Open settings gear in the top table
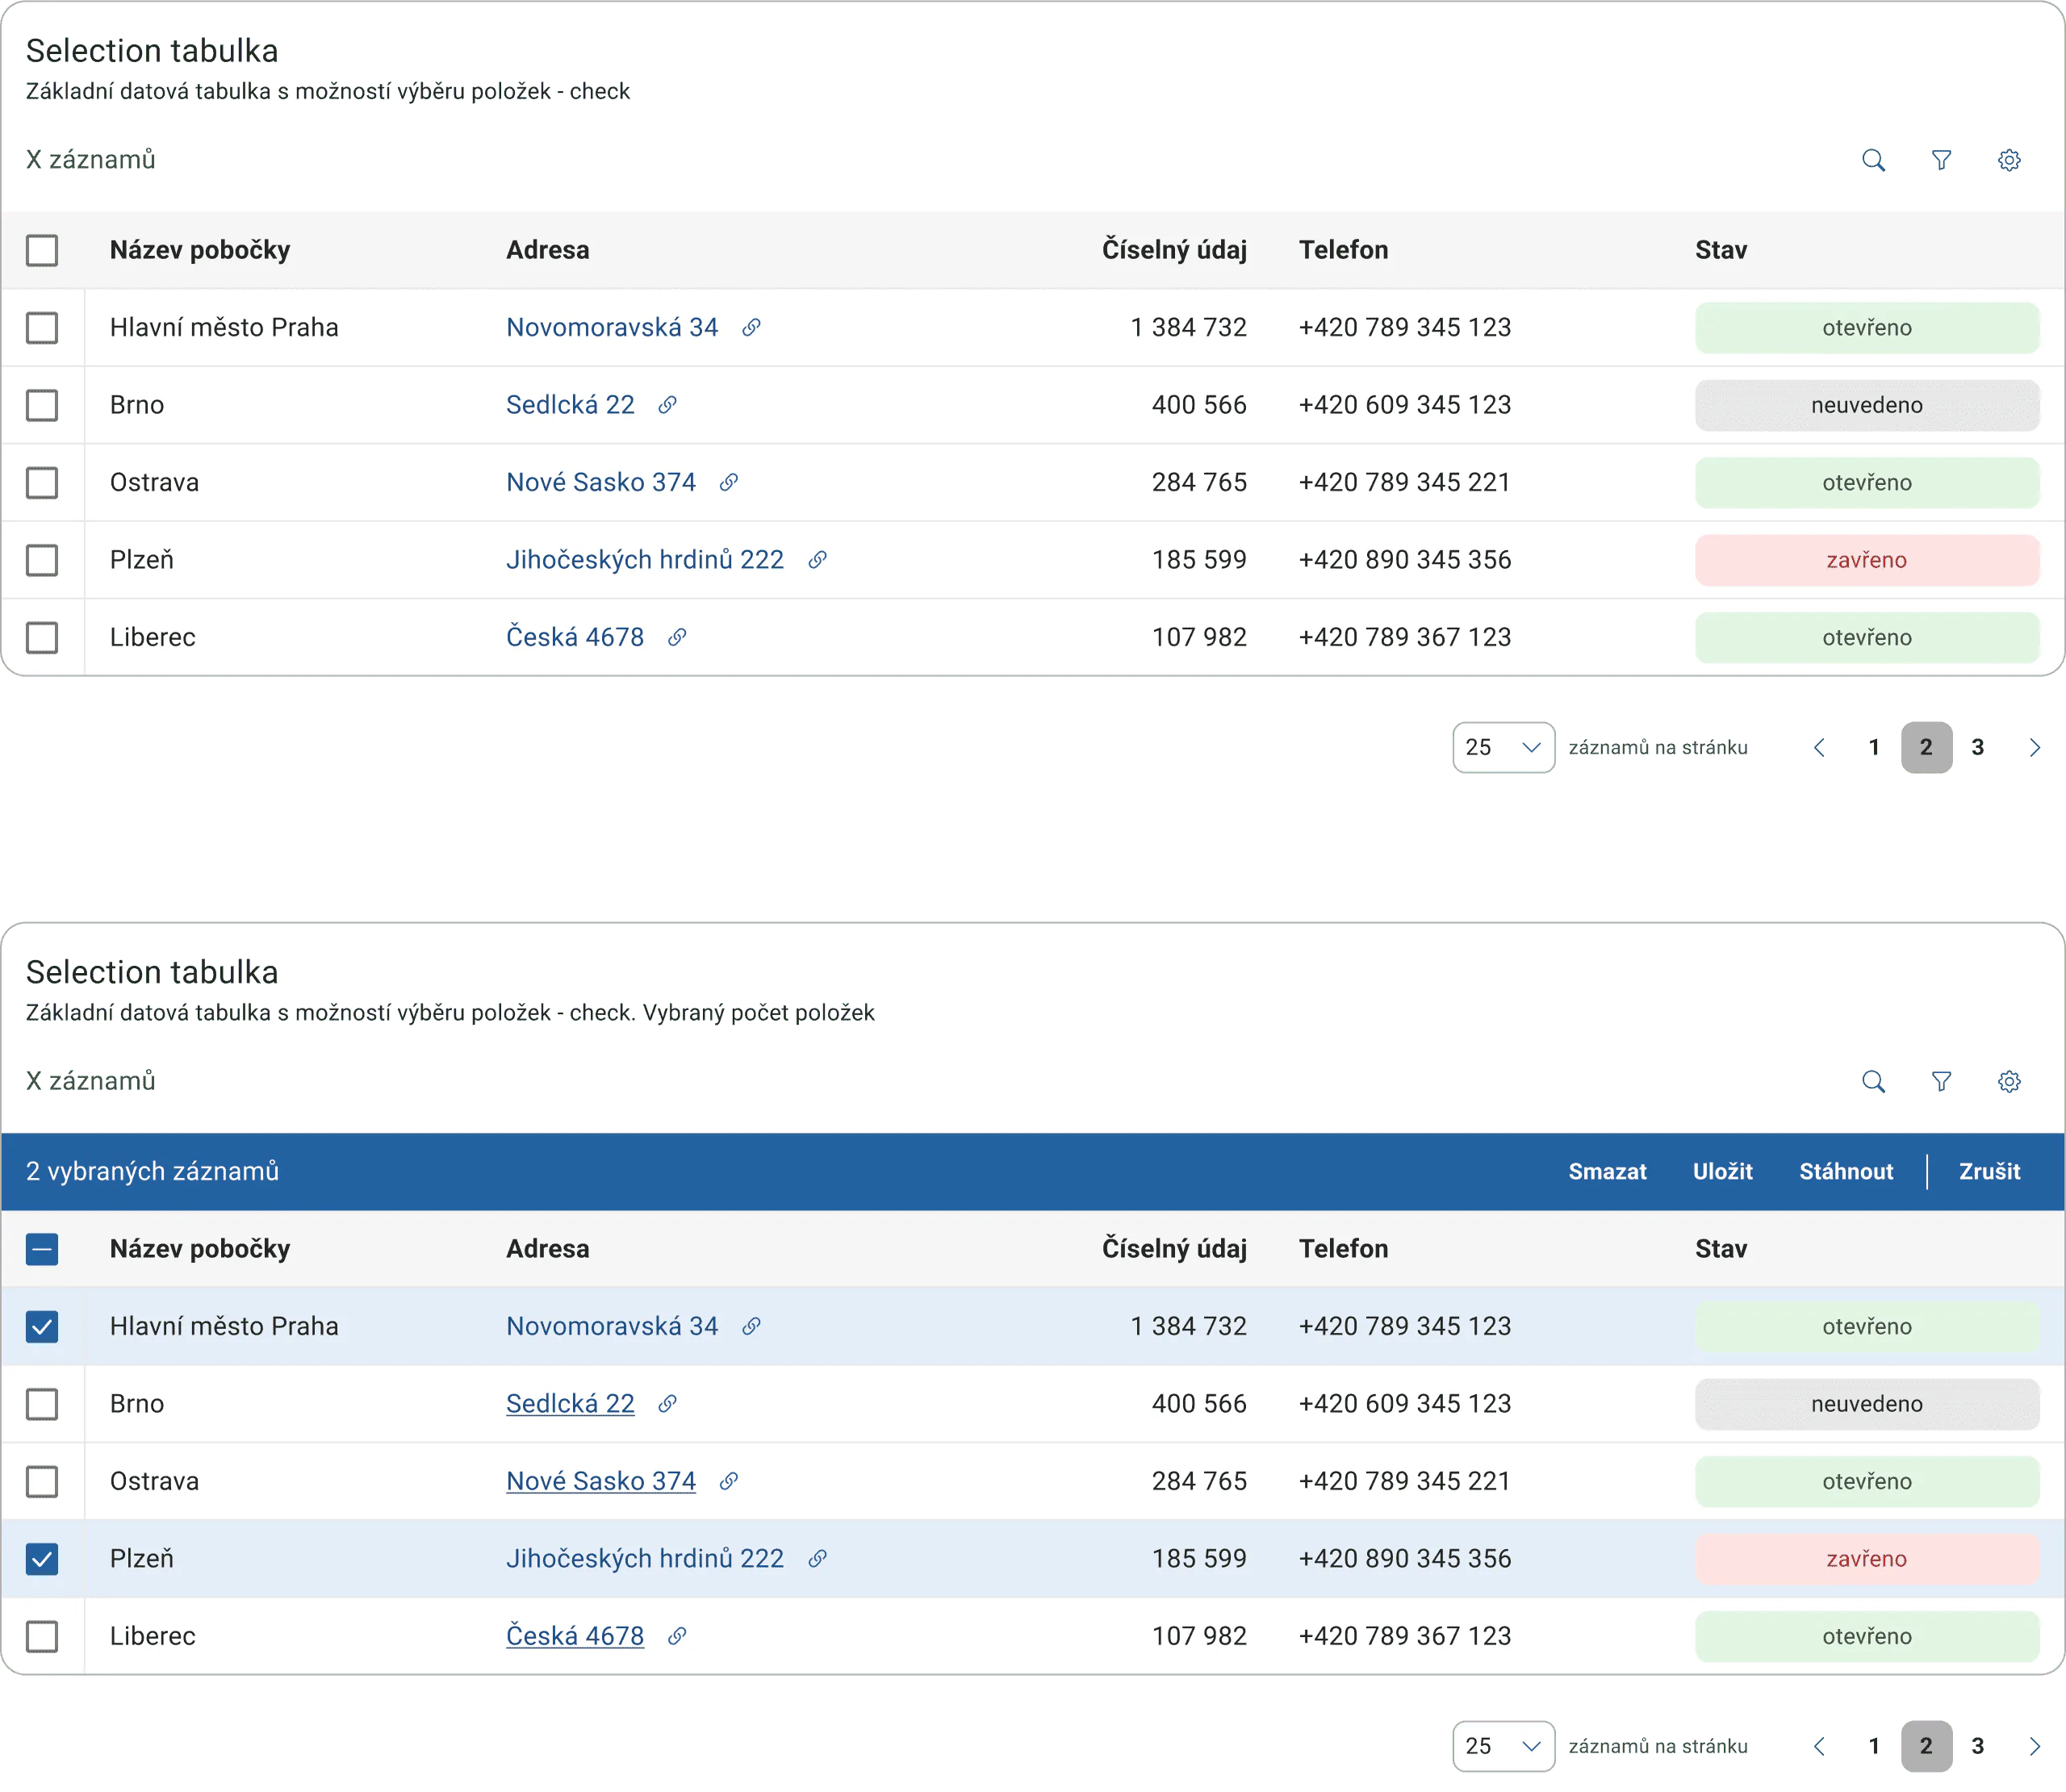Image resolution: width=2066 pixels, height=1792 pixels. click(x=2009, y=160)
